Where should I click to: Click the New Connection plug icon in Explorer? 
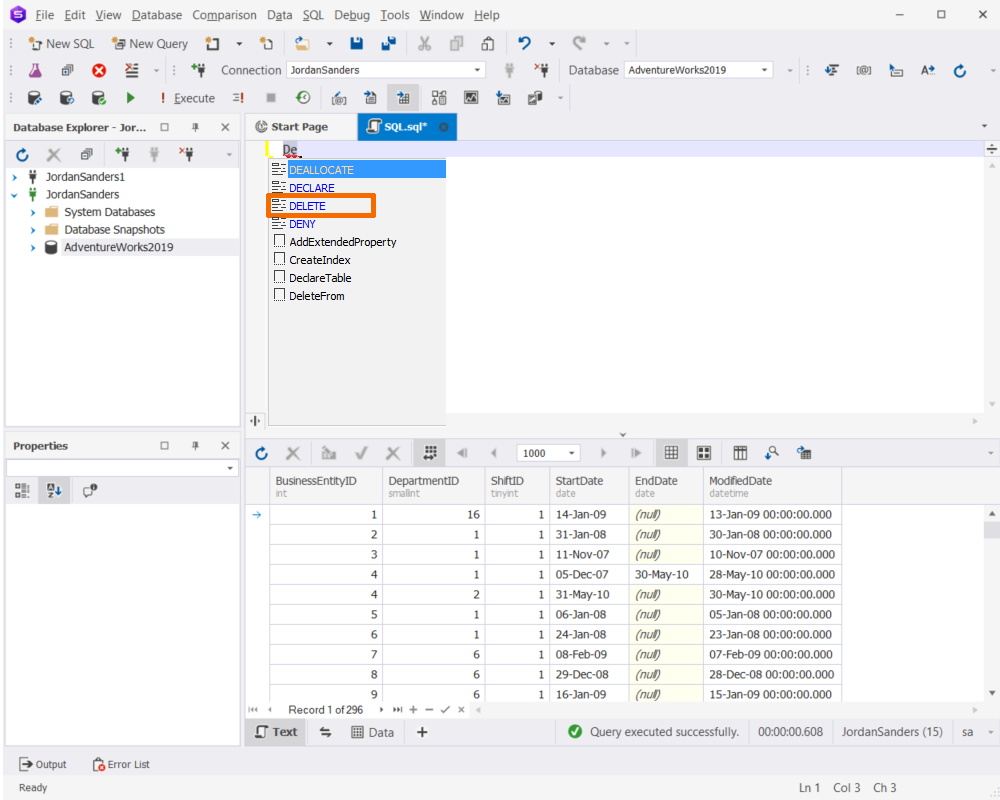(122, 154)
